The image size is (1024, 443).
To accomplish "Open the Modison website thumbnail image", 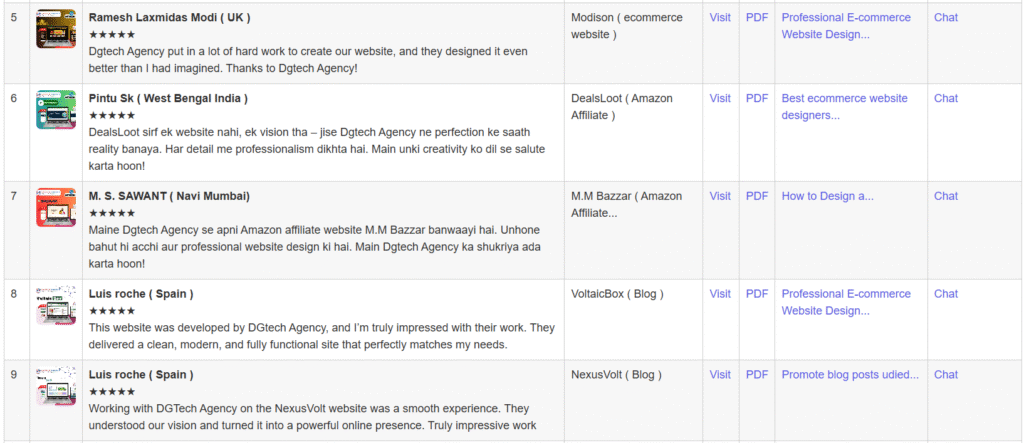I will pos(56,30).
